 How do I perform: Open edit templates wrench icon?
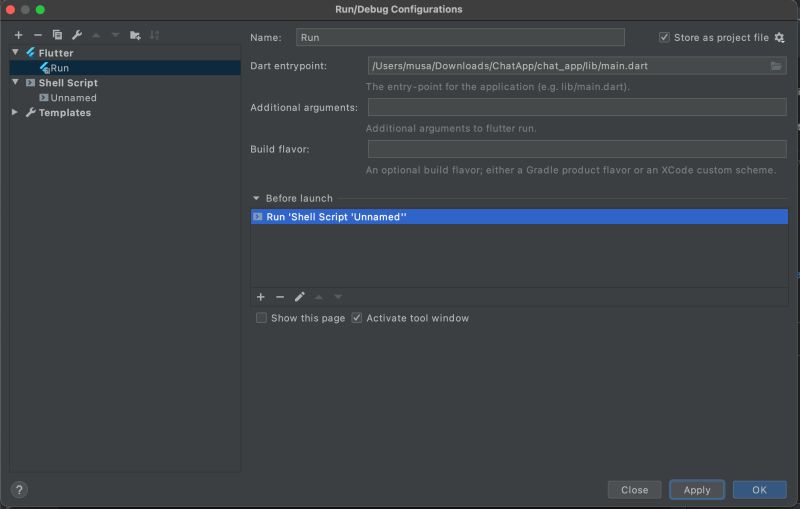pyautogui.click(x=77, y=35)
